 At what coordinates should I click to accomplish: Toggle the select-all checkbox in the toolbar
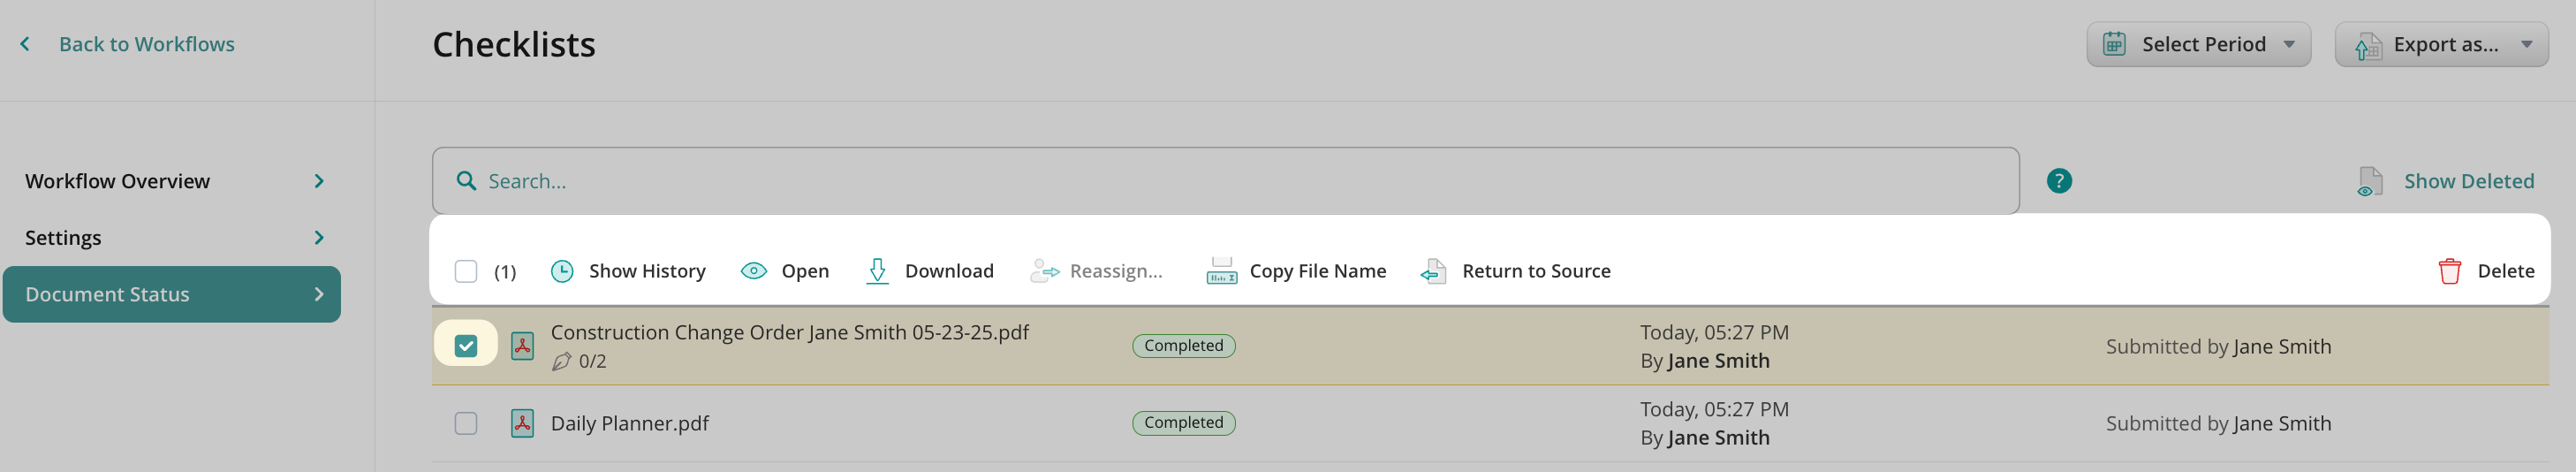tap(466, 271)
